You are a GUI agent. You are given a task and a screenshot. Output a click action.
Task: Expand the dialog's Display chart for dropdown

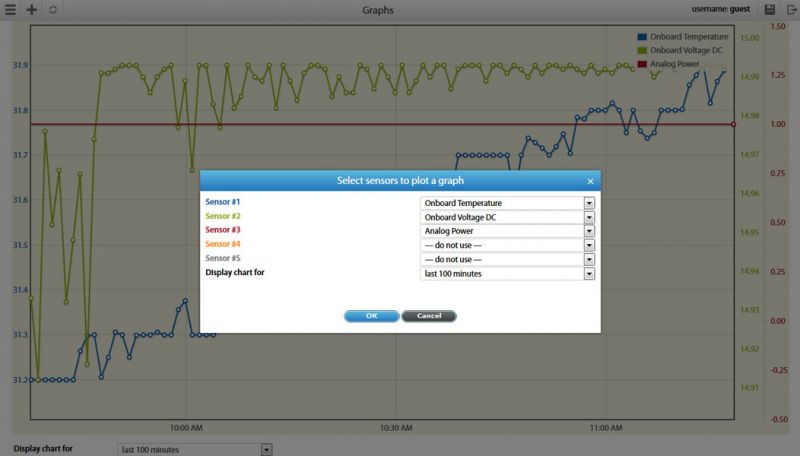(508, 272)
